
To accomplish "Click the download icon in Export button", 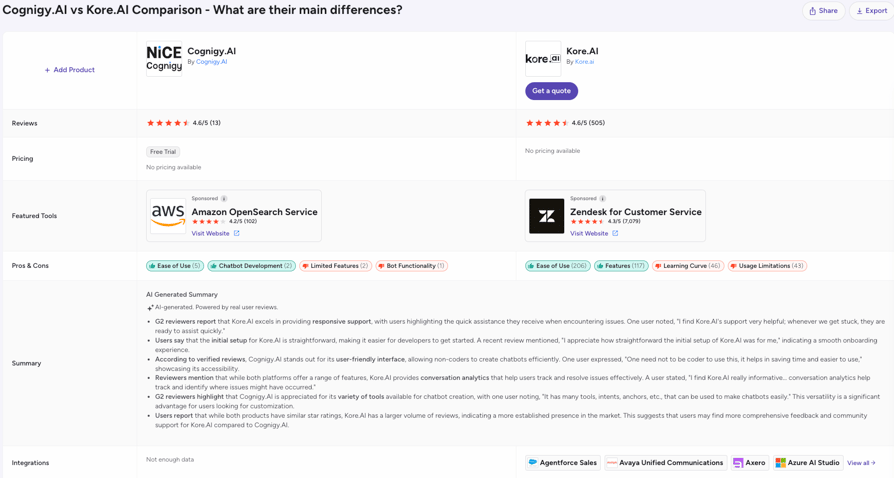I will coord(859,11).
